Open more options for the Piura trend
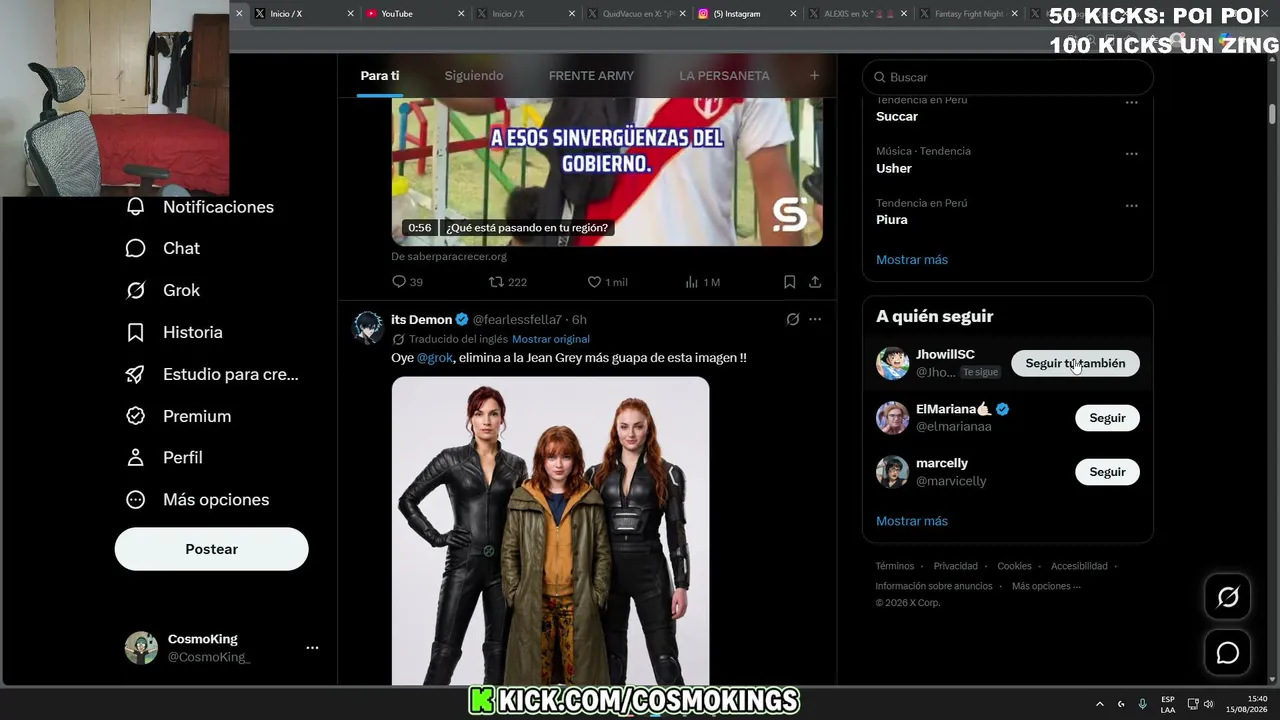Screen dimensions: 1280x720 click(x=1131, y=206)
